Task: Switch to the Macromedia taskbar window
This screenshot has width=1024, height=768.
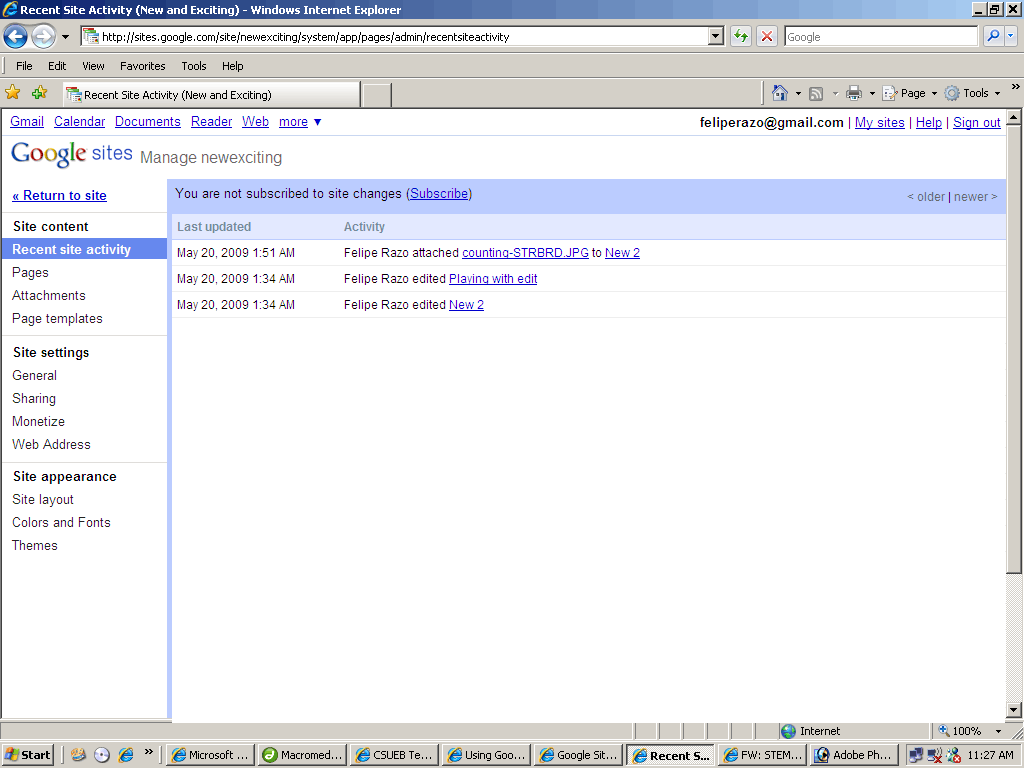Action: pyautogui.click(x=302, y=755)
